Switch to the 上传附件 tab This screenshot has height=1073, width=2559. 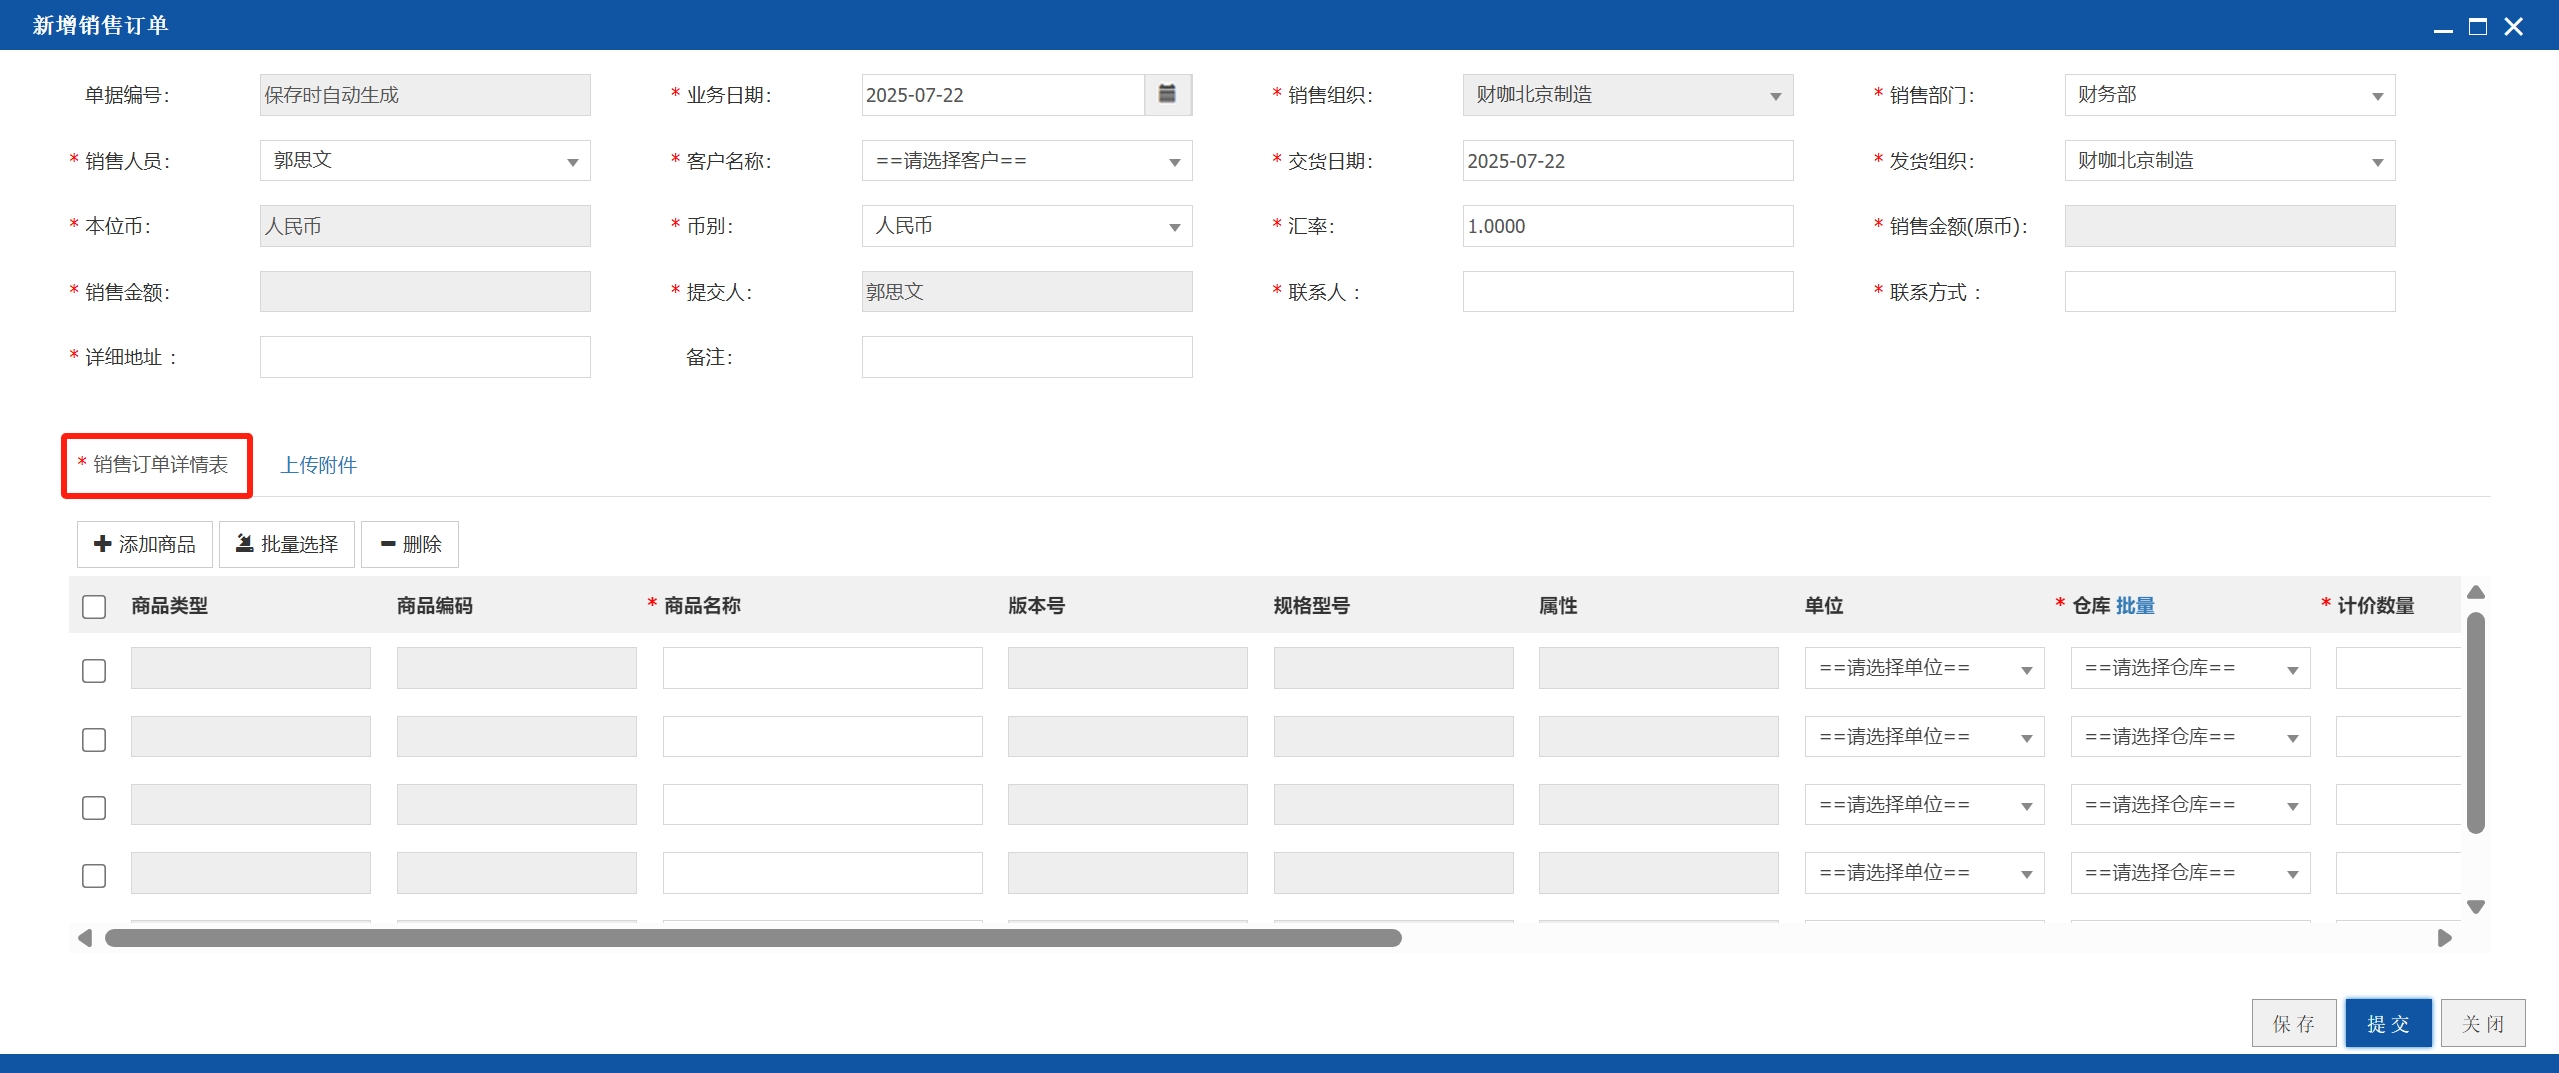[318, 465]
